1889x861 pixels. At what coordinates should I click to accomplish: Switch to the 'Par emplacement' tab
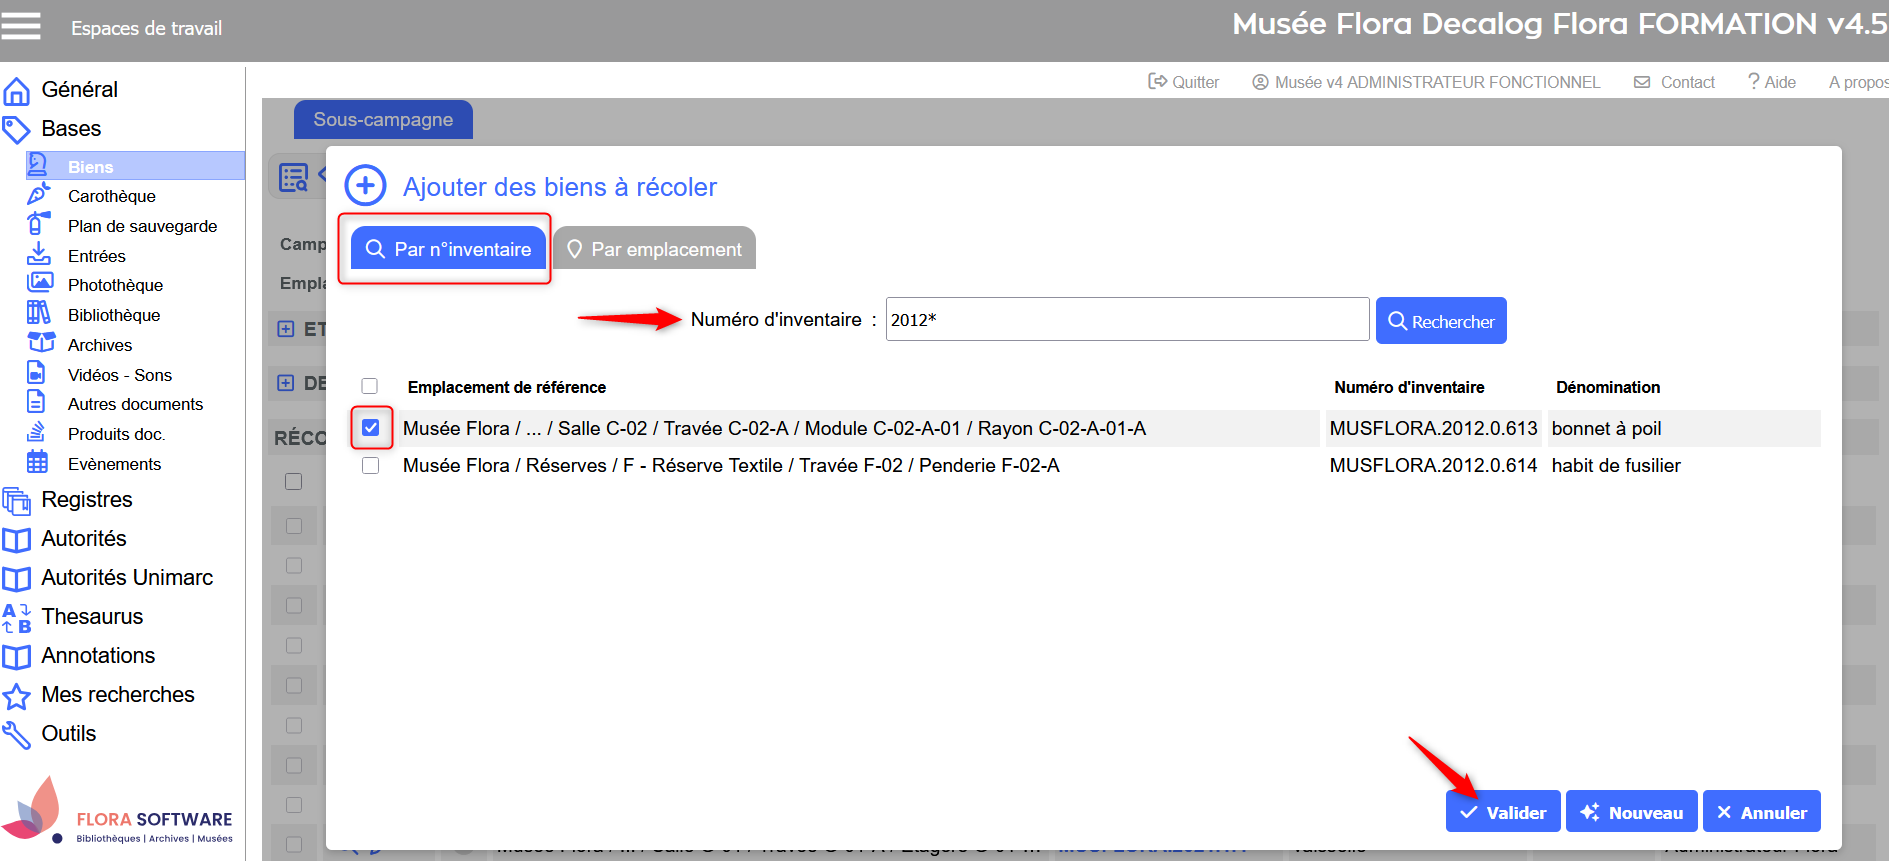click(654, 249)
